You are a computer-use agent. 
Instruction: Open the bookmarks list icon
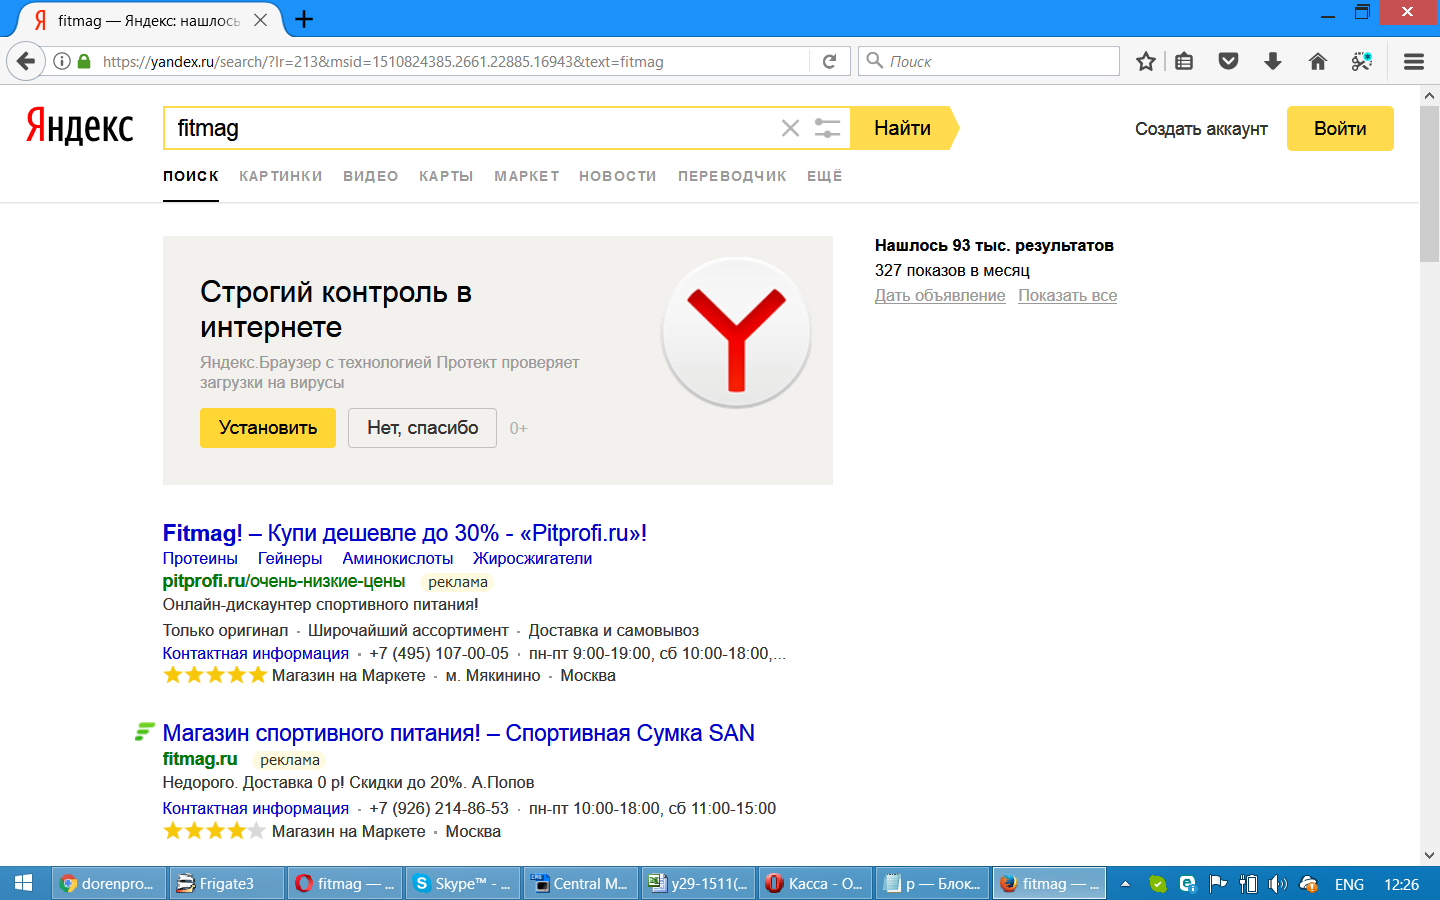point(1184,61)
